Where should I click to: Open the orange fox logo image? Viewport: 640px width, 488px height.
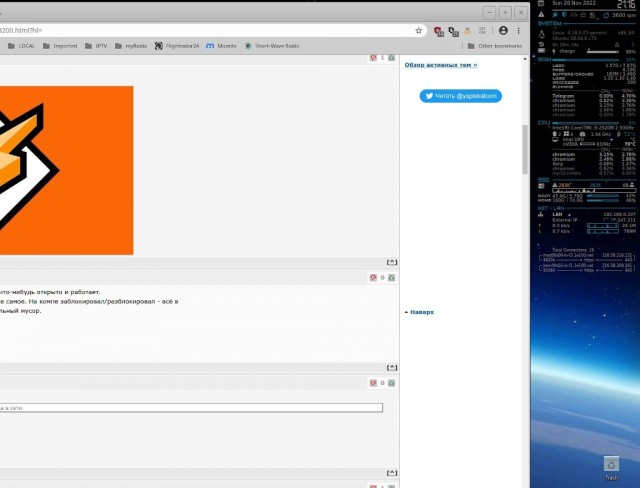click(x=67, y=170)
